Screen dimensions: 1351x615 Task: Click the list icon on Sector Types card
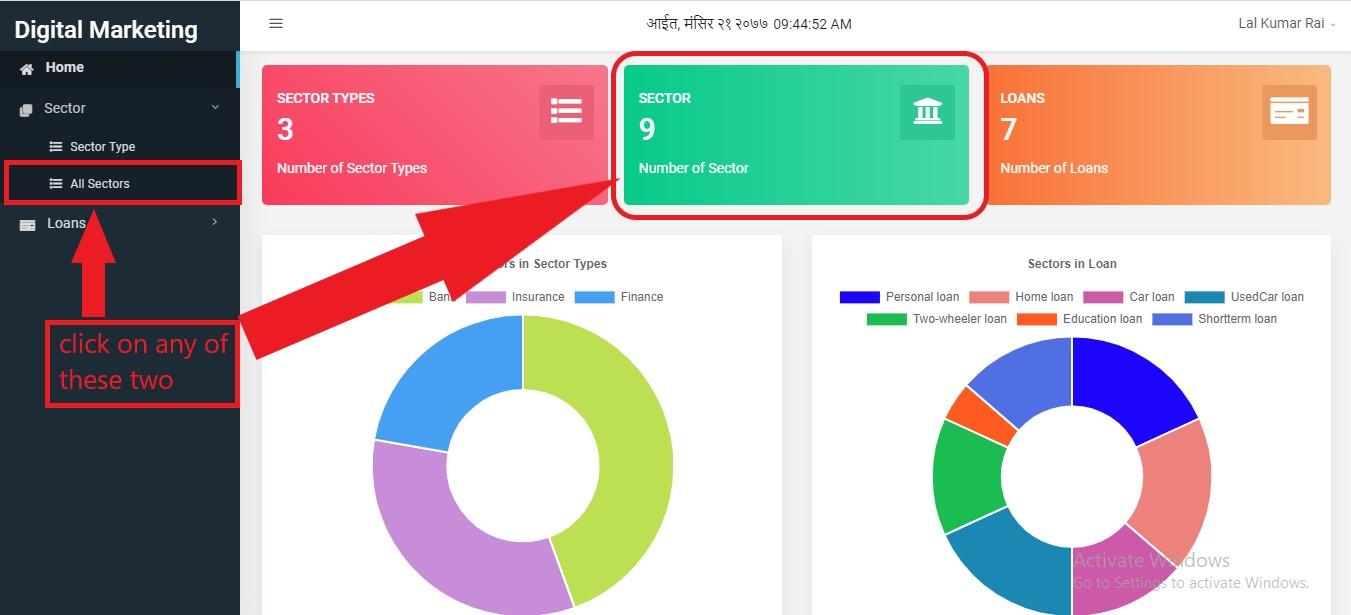click(566, 112)
